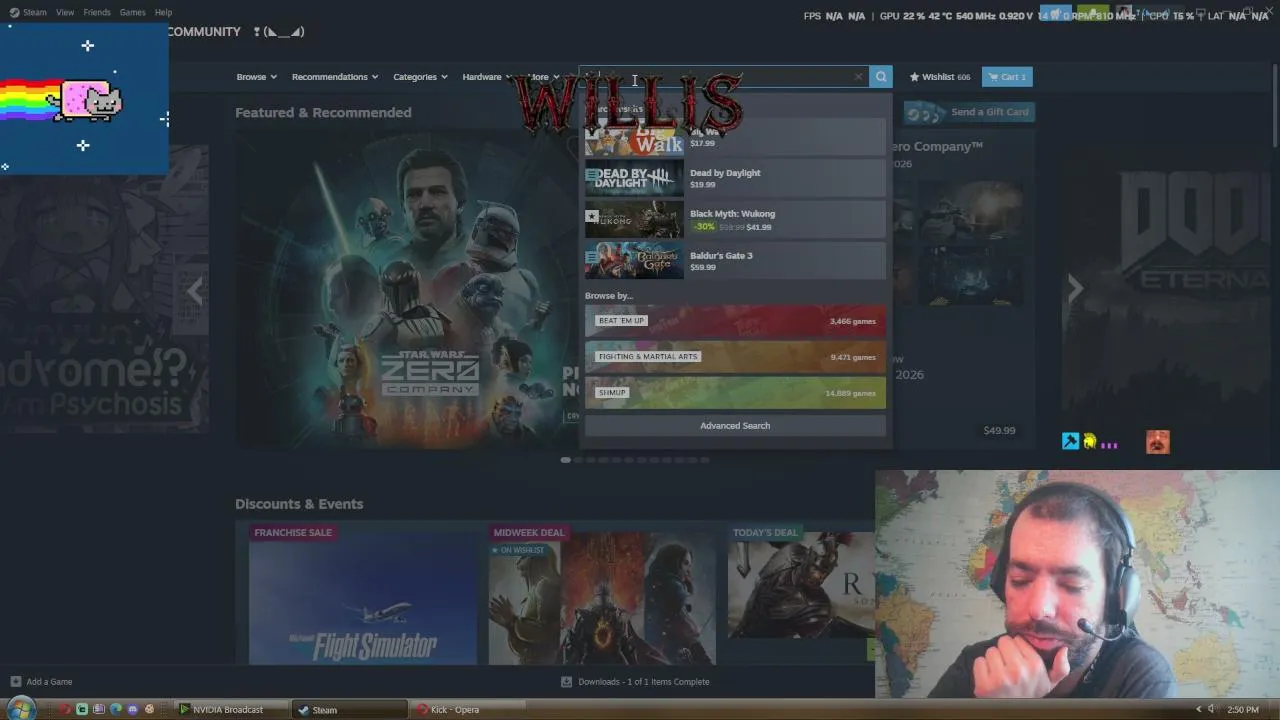
Task: Open the Friends menu
Action: click(x=97, y=12)
